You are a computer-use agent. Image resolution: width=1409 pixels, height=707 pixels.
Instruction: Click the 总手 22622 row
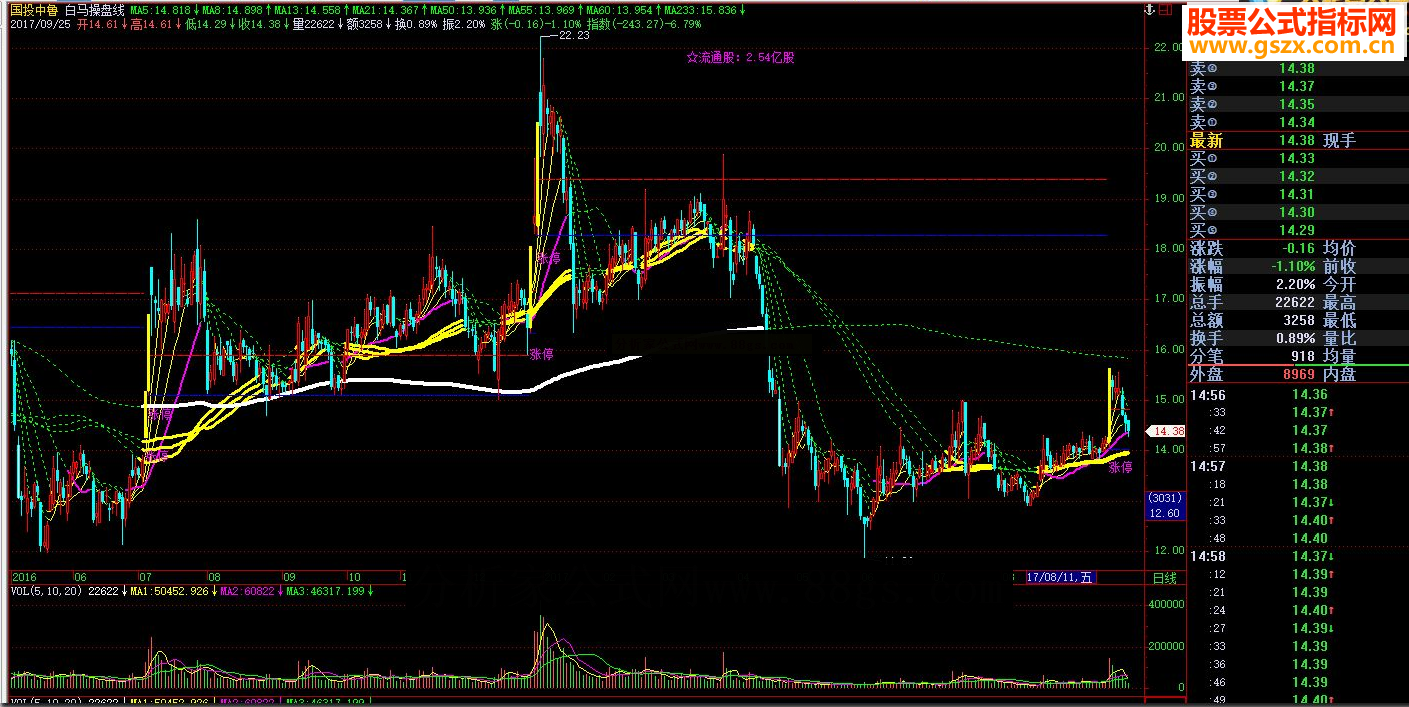1252,303
